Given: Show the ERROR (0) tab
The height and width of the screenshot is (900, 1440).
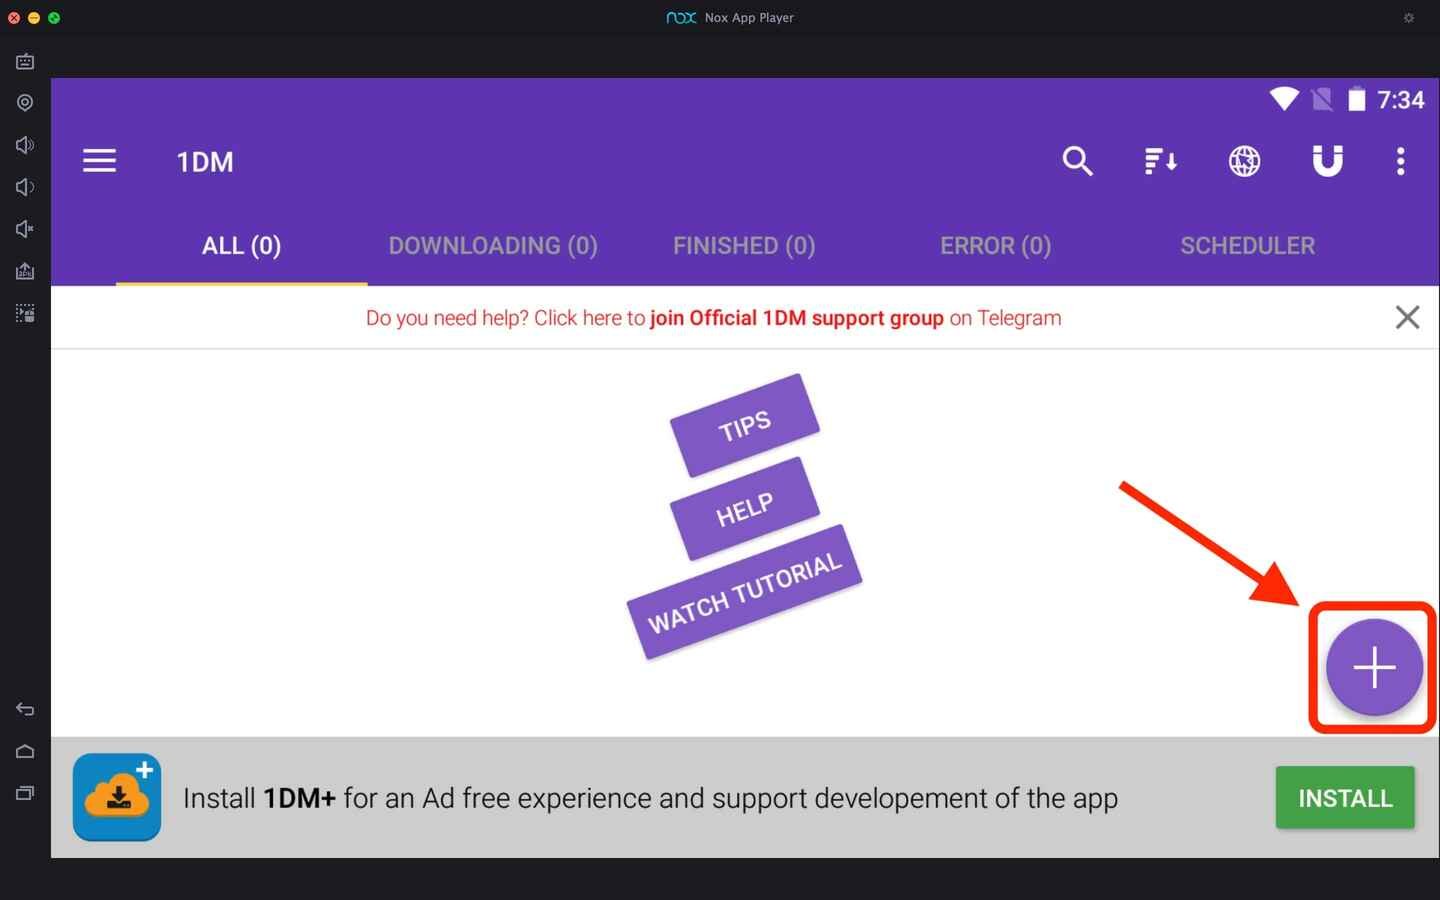Looking at the screenshot, I should (x=995, y=246).
